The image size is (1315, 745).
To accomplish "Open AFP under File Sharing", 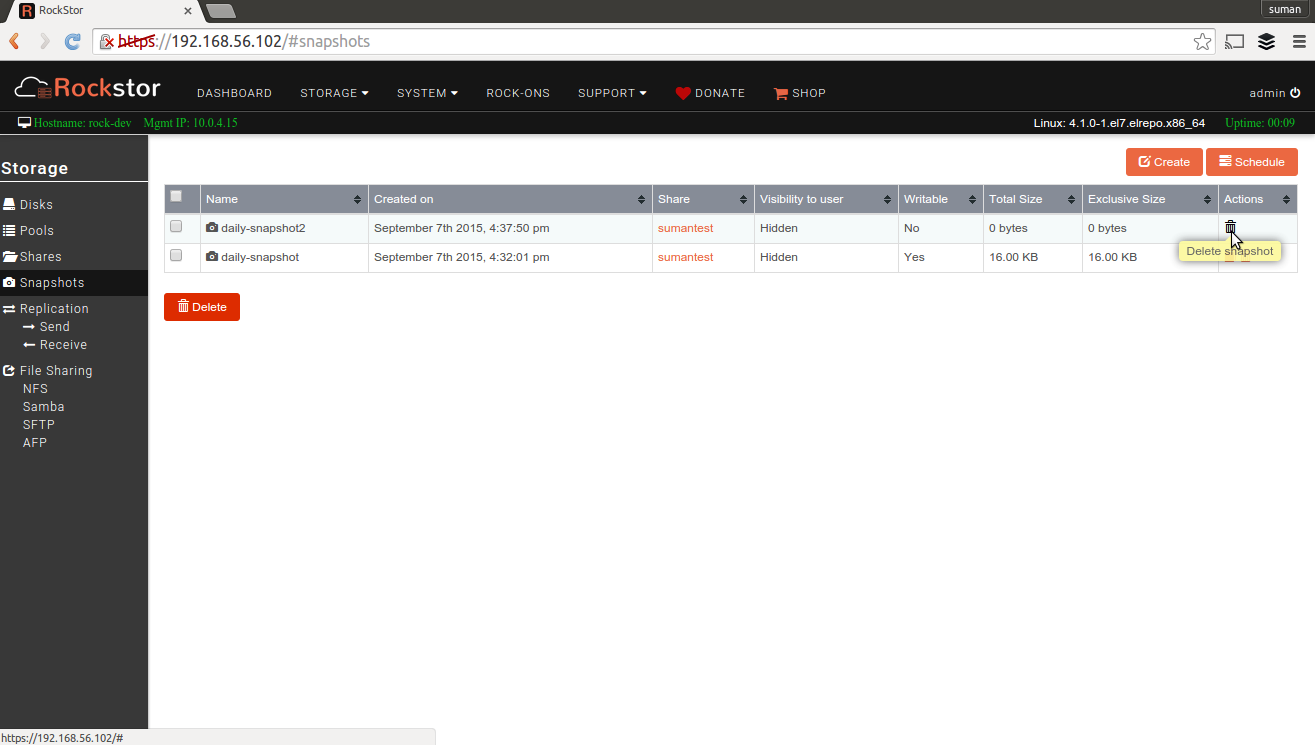I will (x=34, y=443).
